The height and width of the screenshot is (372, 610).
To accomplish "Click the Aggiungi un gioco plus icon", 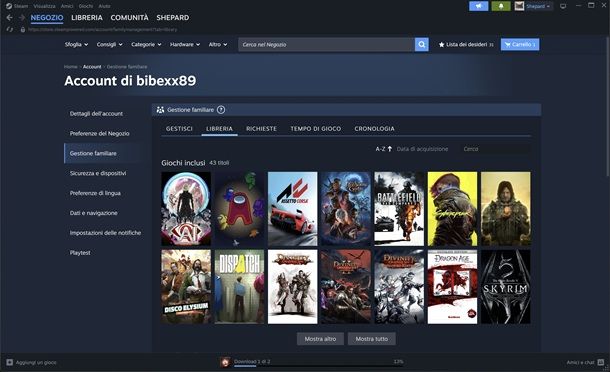I will [x=10, y=362].
